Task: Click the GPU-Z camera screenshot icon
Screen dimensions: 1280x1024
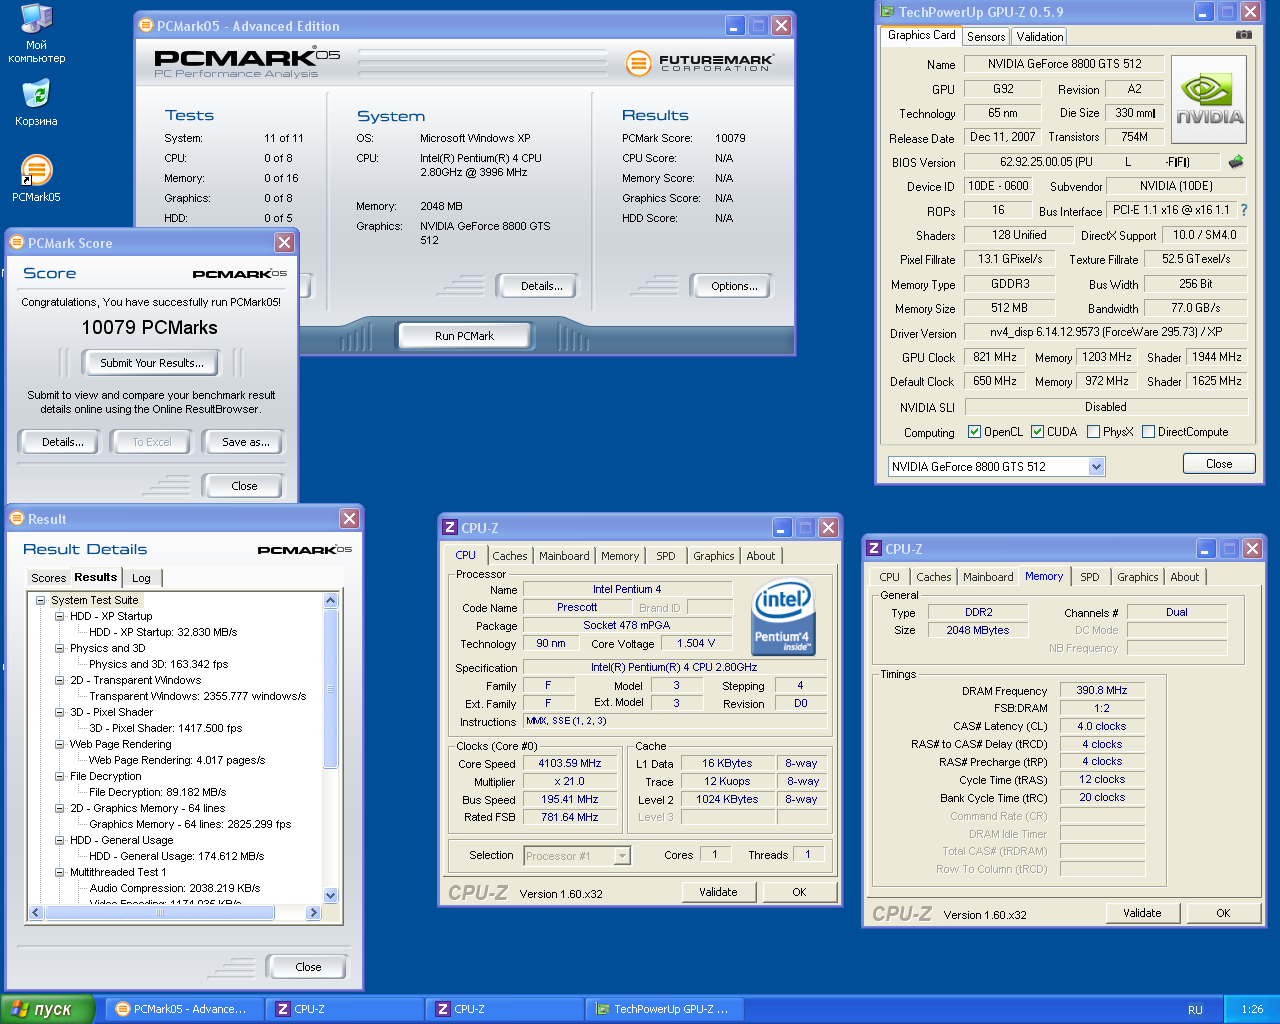Action: 1243,35
